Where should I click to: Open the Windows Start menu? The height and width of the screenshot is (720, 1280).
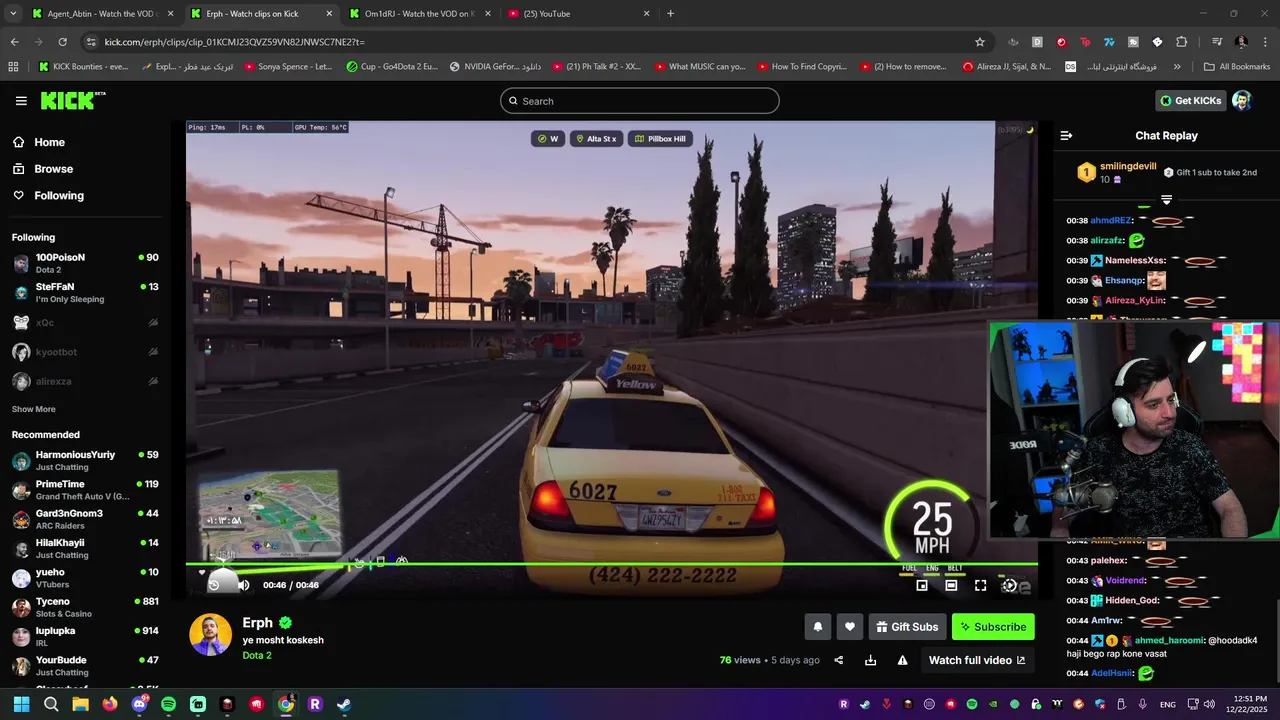[x=22, y=704]
